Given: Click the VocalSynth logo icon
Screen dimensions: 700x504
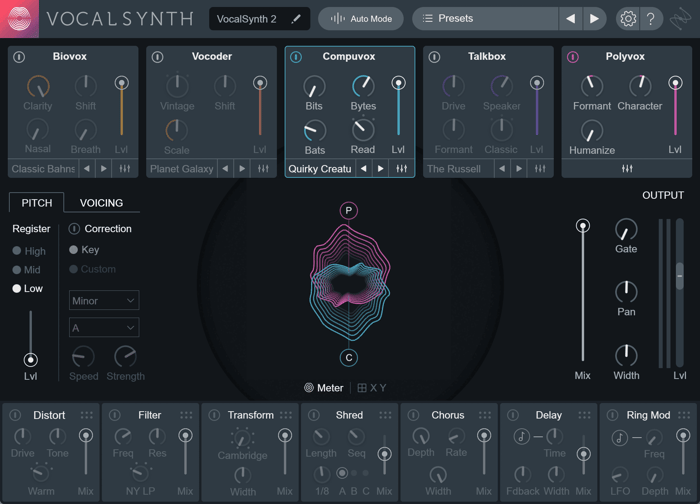Looking at the screenshot, I should (x=19, y=19).
